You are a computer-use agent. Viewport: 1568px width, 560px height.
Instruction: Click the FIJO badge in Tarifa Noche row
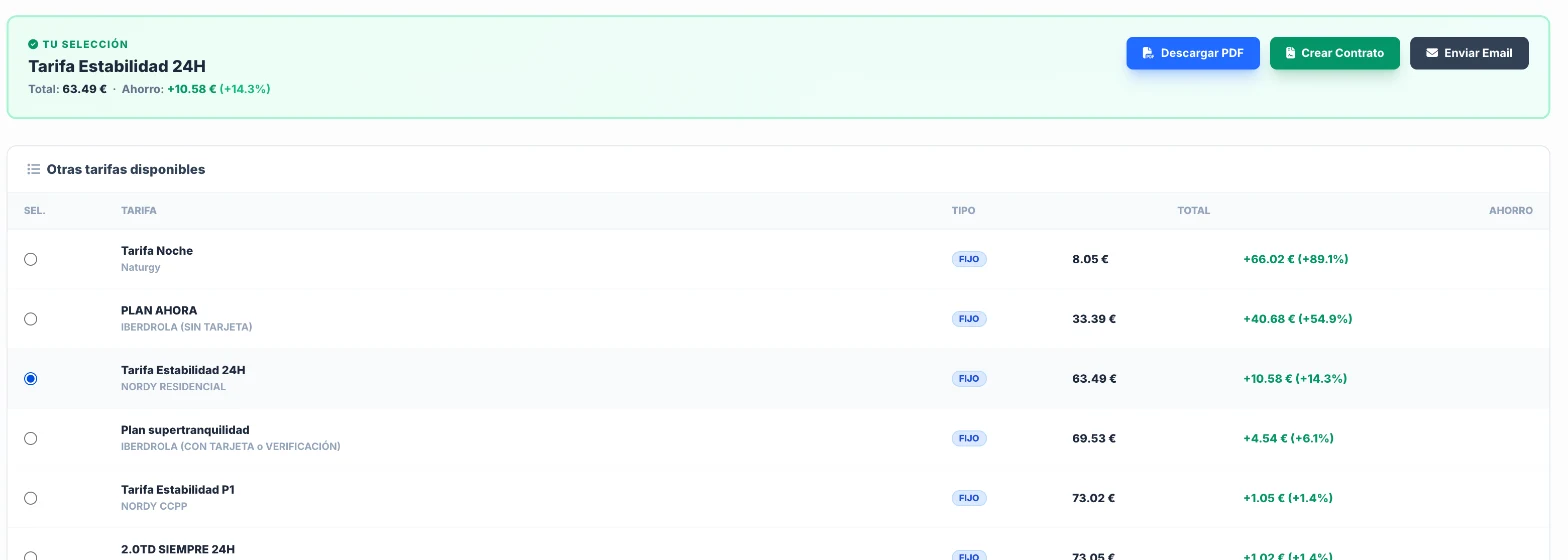[x=969, y=259]
